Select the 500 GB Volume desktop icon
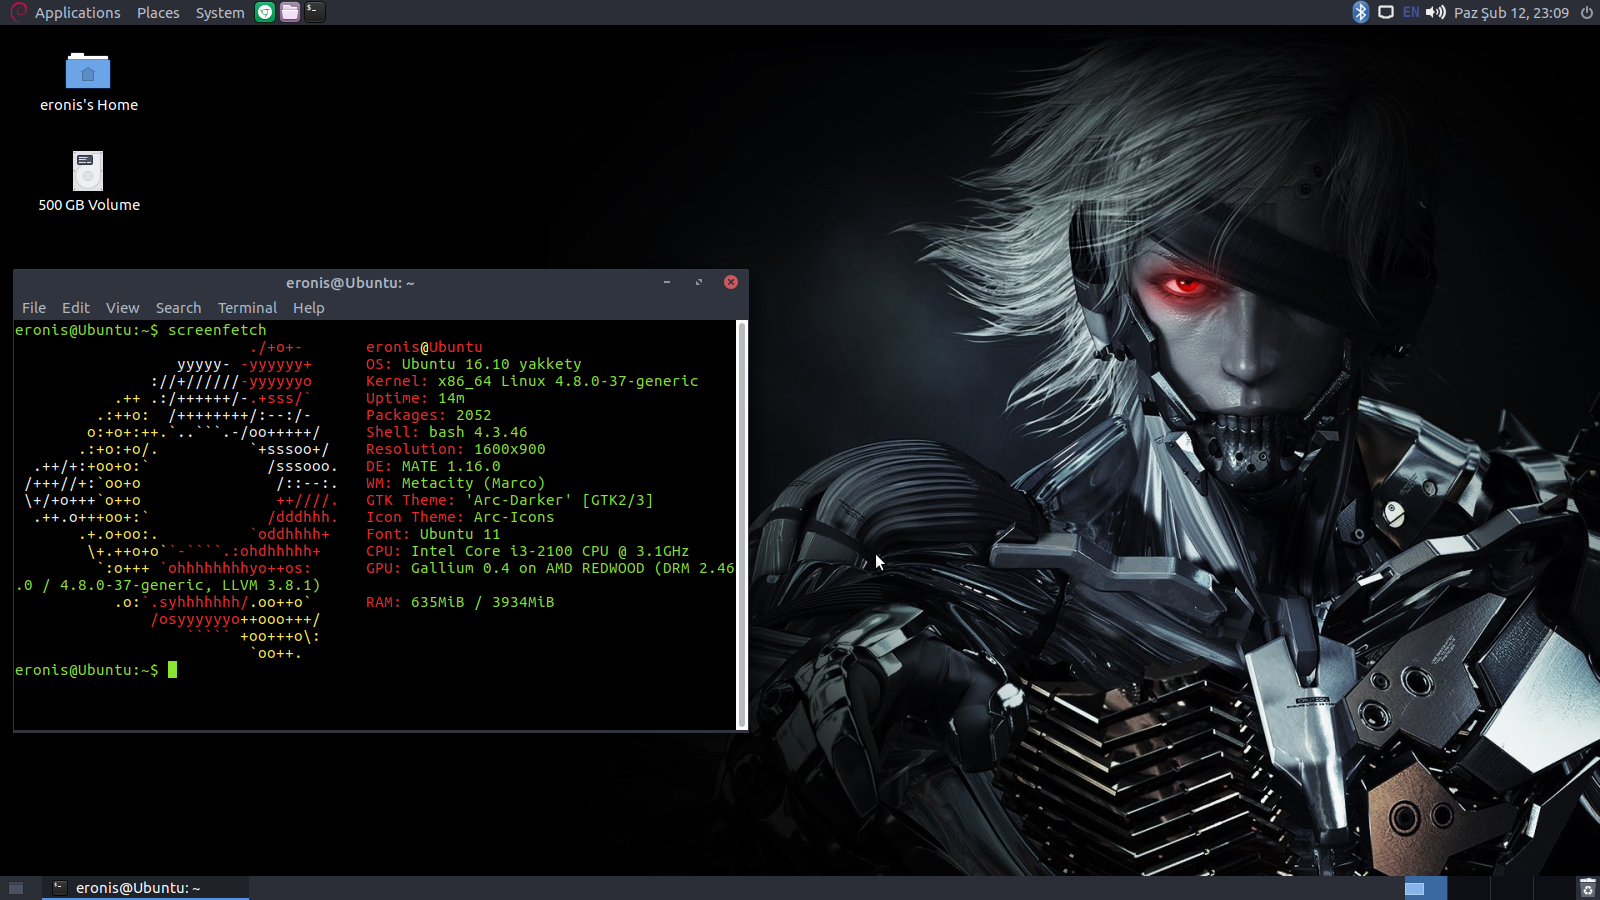The height and width of the screenshot is (900, 1600). (x=88, y=182)
